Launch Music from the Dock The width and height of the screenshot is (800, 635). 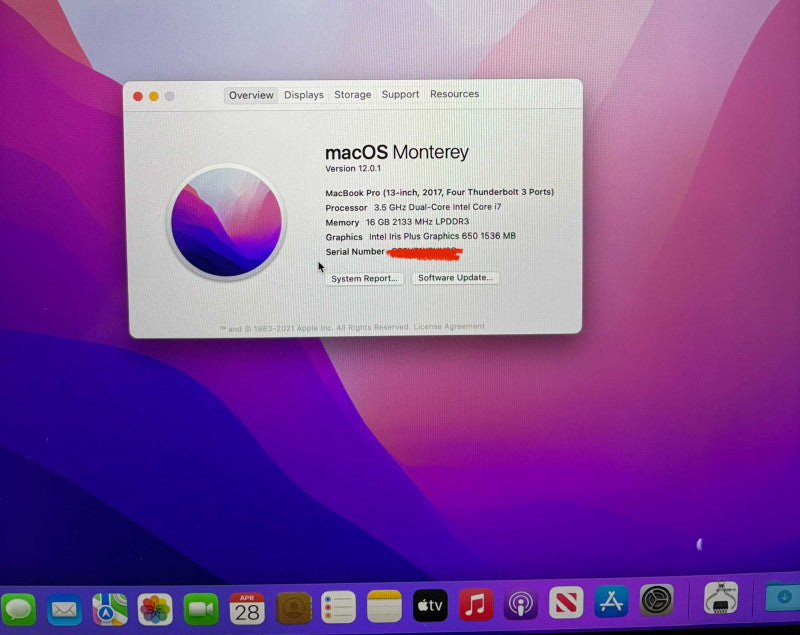(x=476, y=604)
